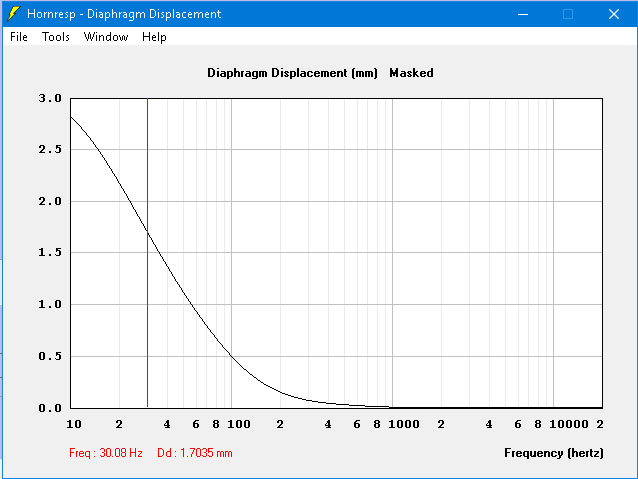
Task: Click the 10 x-axis frequency label
Action: pyautogui.click(x=74, y=424)
